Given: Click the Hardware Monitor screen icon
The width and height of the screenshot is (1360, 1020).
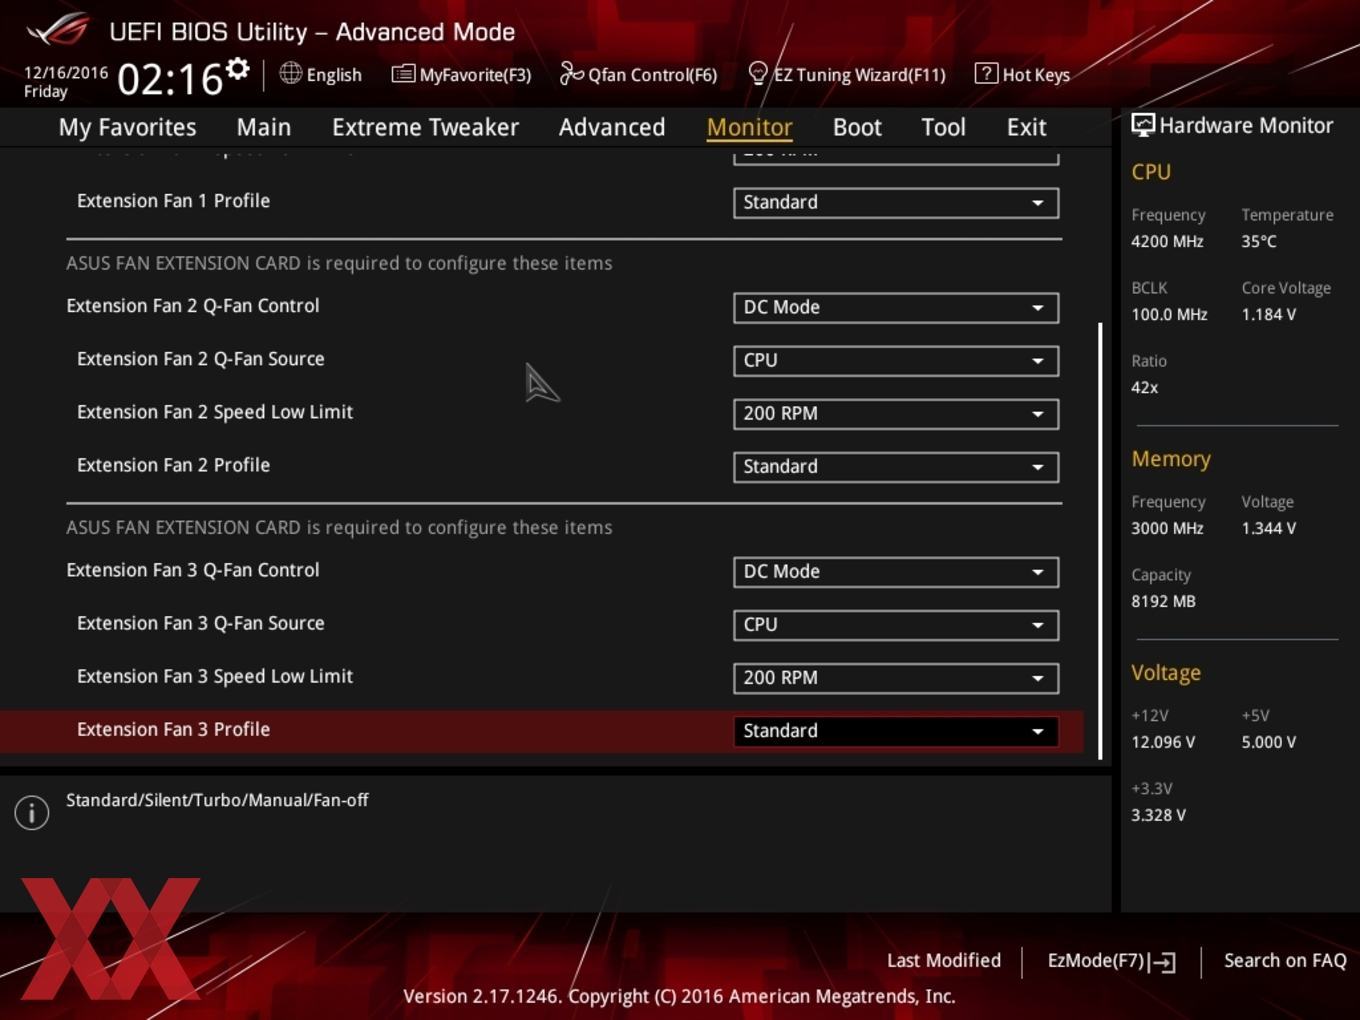Looking at the screenshot, I should (x=1143, y=125).
